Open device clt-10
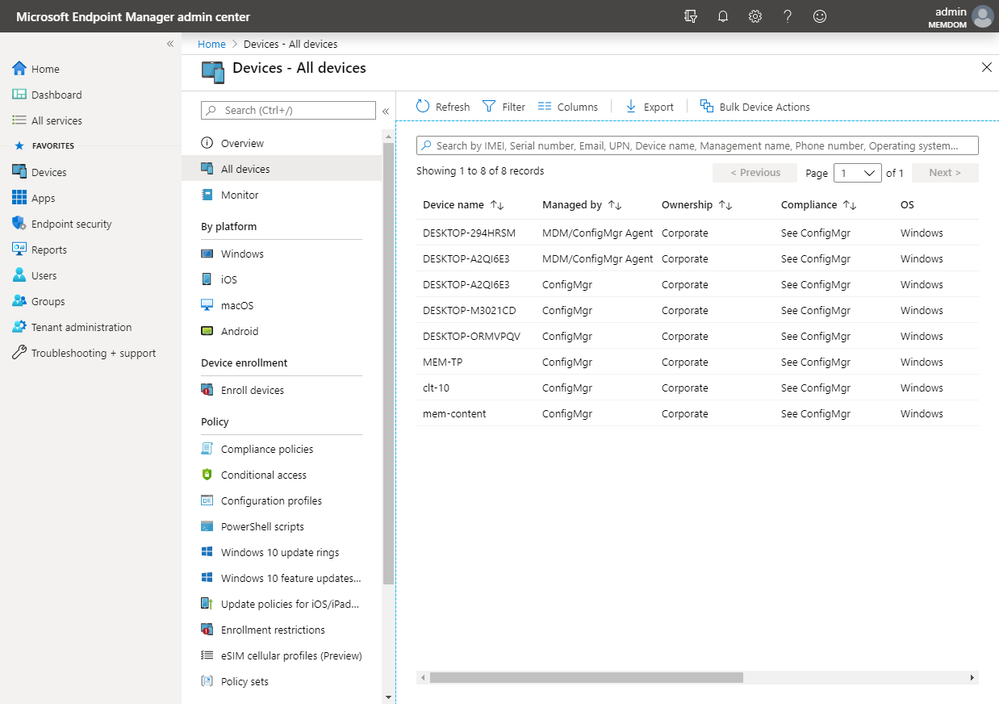 tap(436, 388)
